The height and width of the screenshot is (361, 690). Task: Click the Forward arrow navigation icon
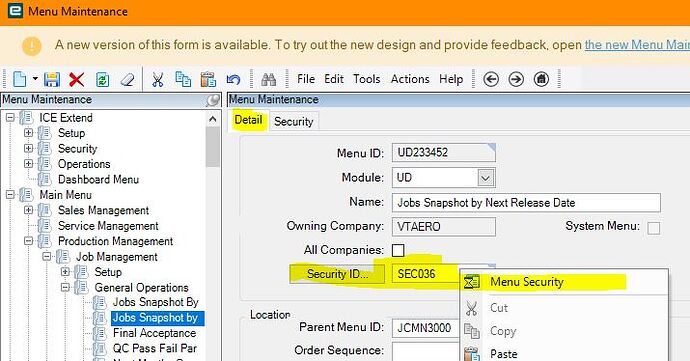pyautogui.click(x=516, y=80)
